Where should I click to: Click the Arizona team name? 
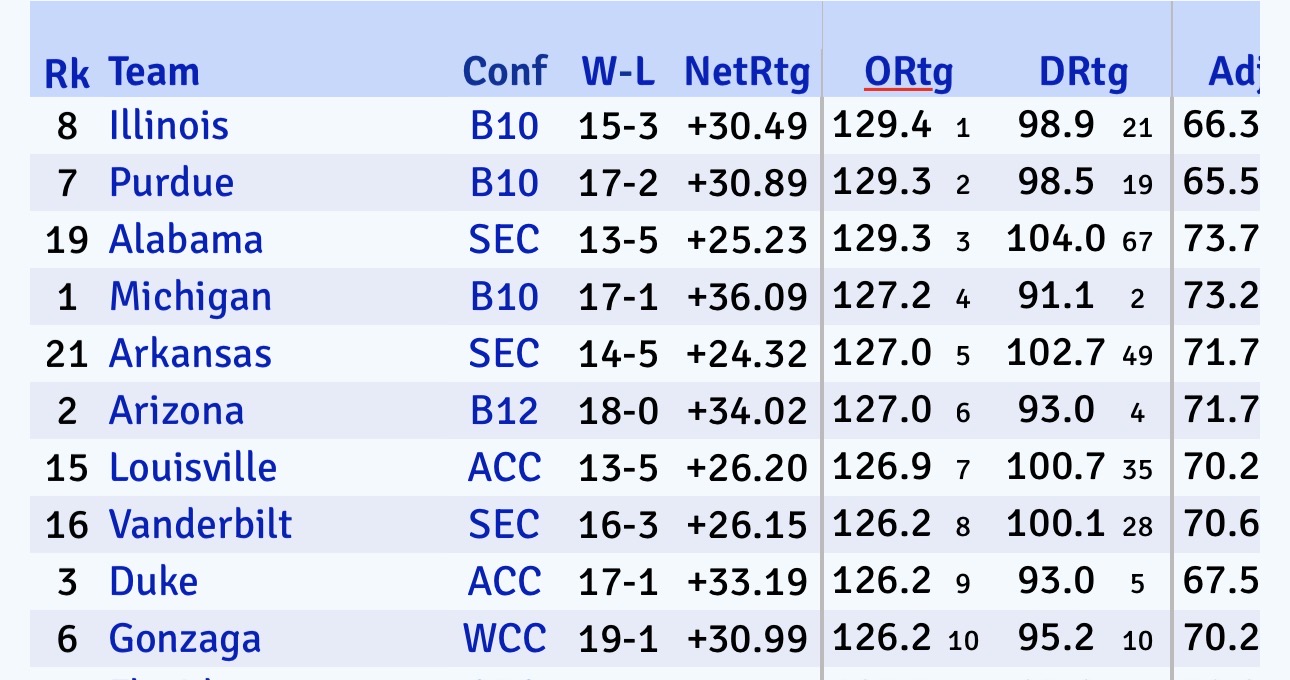pos(176,411)
